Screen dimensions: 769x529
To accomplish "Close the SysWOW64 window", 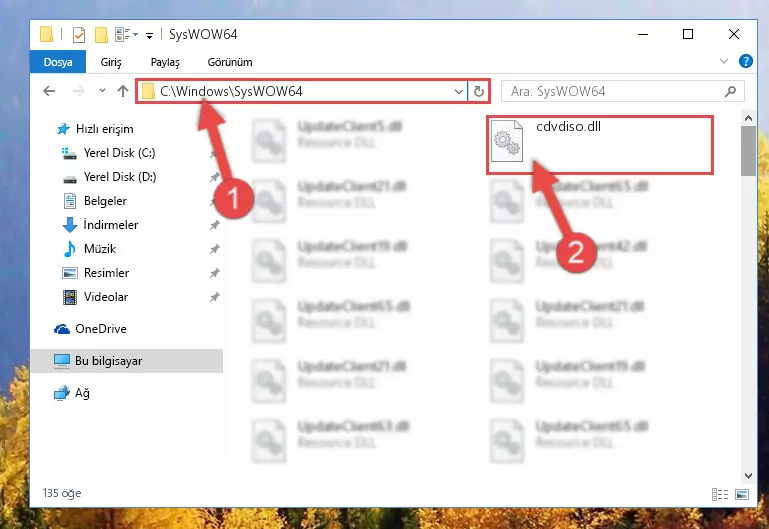I will [x=734, y=34].
